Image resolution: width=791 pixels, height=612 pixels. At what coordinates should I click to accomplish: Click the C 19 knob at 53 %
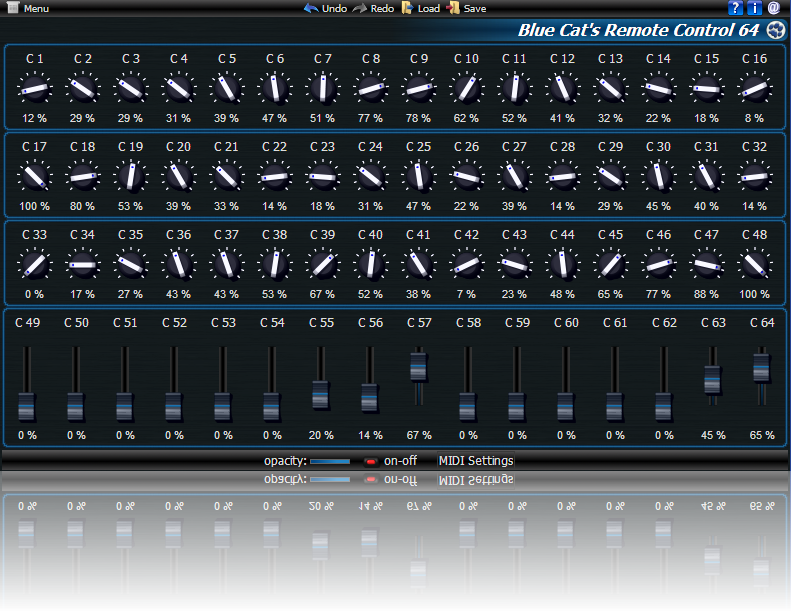131,177
